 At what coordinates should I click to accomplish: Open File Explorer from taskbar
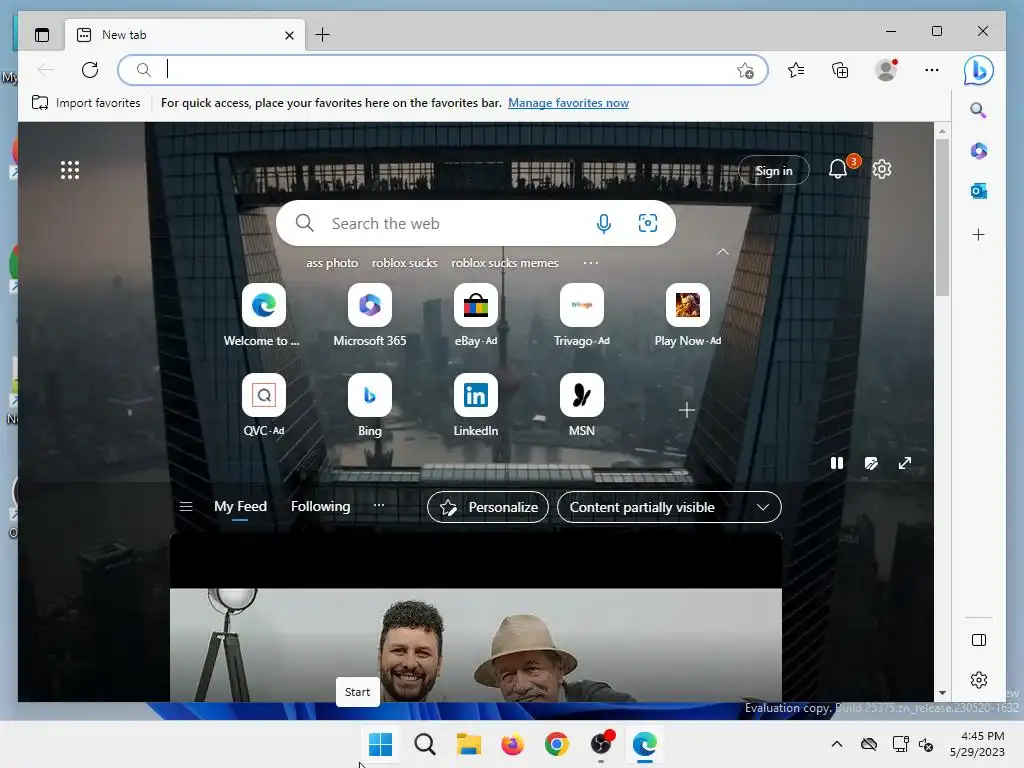(468, 744)
